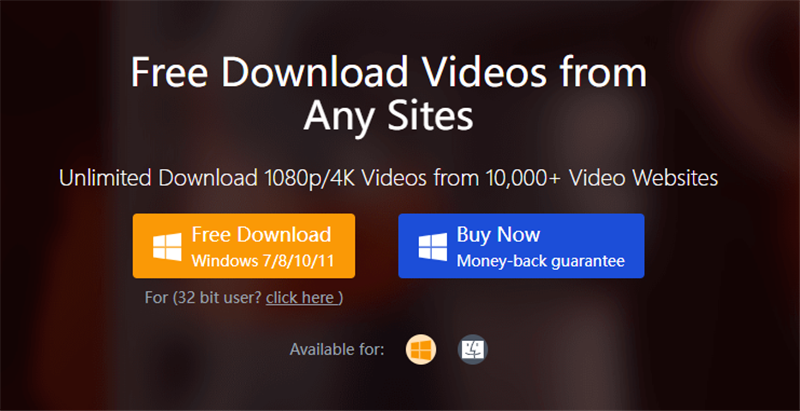
Task: Click the "Video Websites" subtitle words
Action: [644, 178]
